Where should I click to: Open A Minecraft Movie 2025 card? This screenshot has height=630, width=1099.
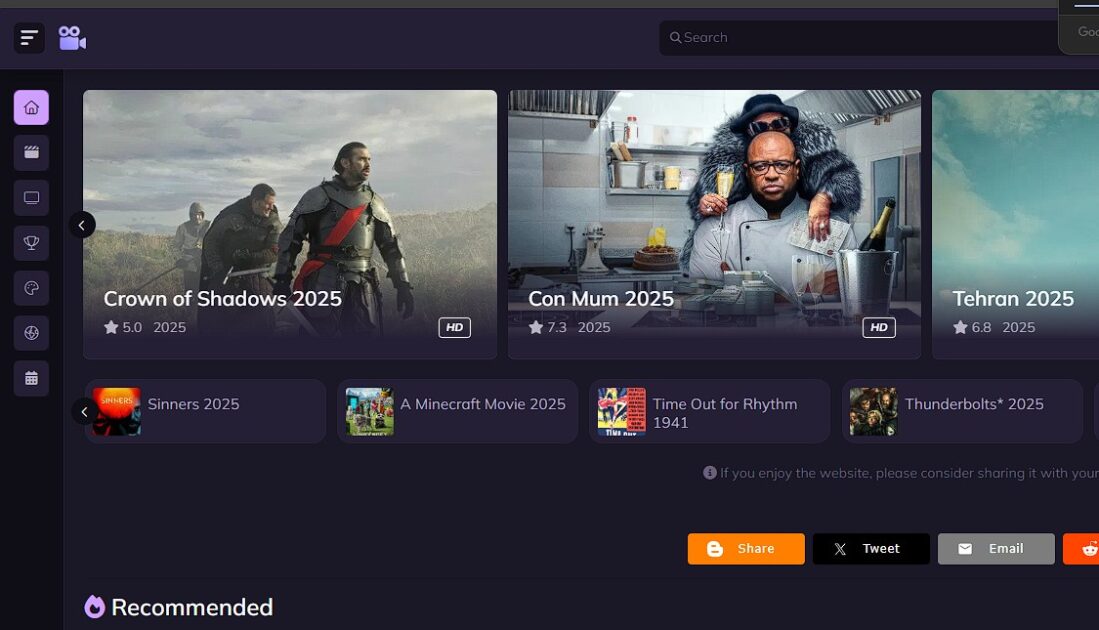458,411
